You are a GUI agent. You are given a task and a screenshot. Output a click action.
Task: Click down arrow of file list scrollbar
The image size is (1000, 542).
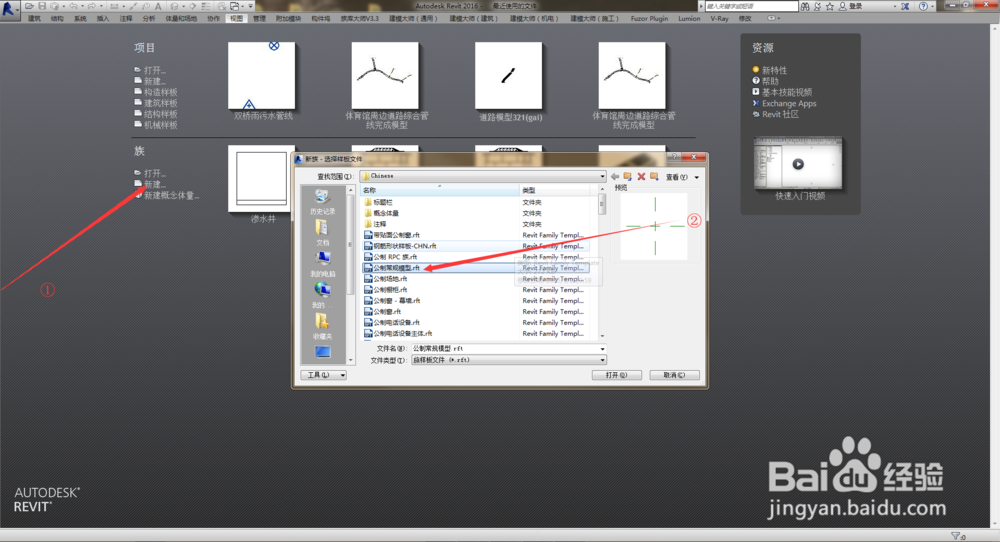pyautogui.click(x=601, y=336)
